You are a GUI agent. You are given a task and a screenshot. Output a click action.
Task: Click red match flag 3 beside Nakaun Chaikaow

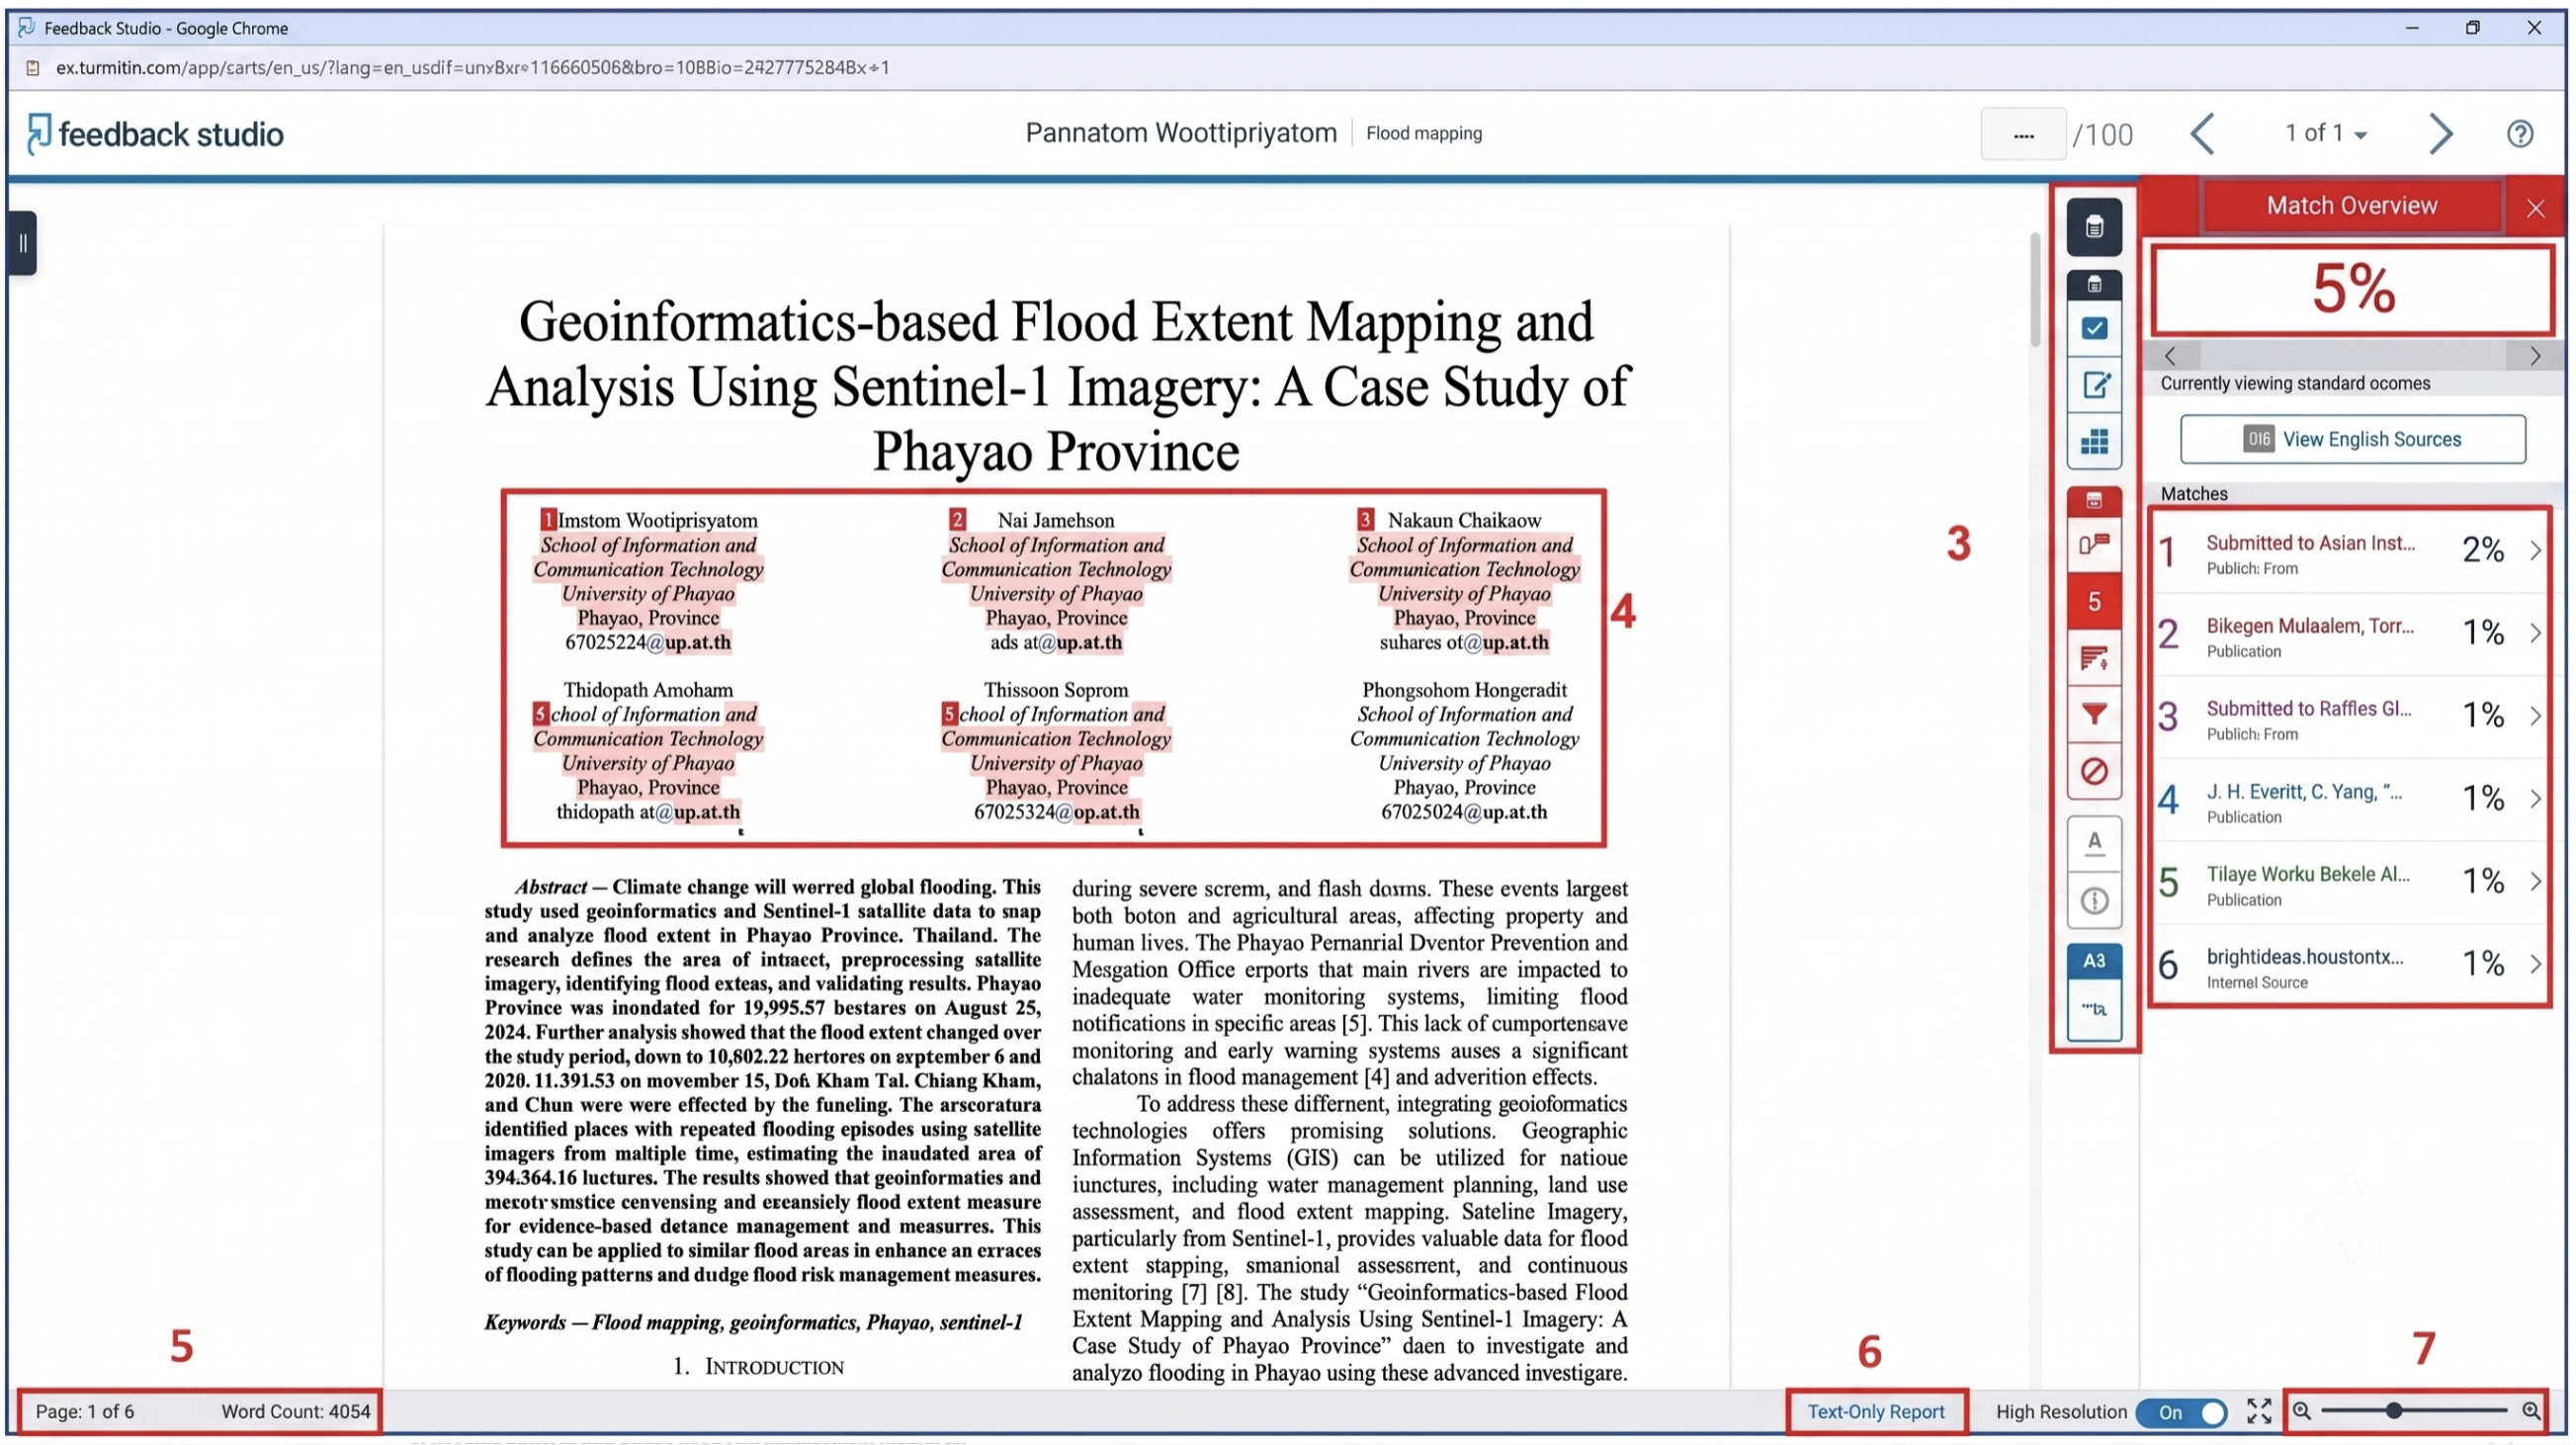coord(1365,520)
